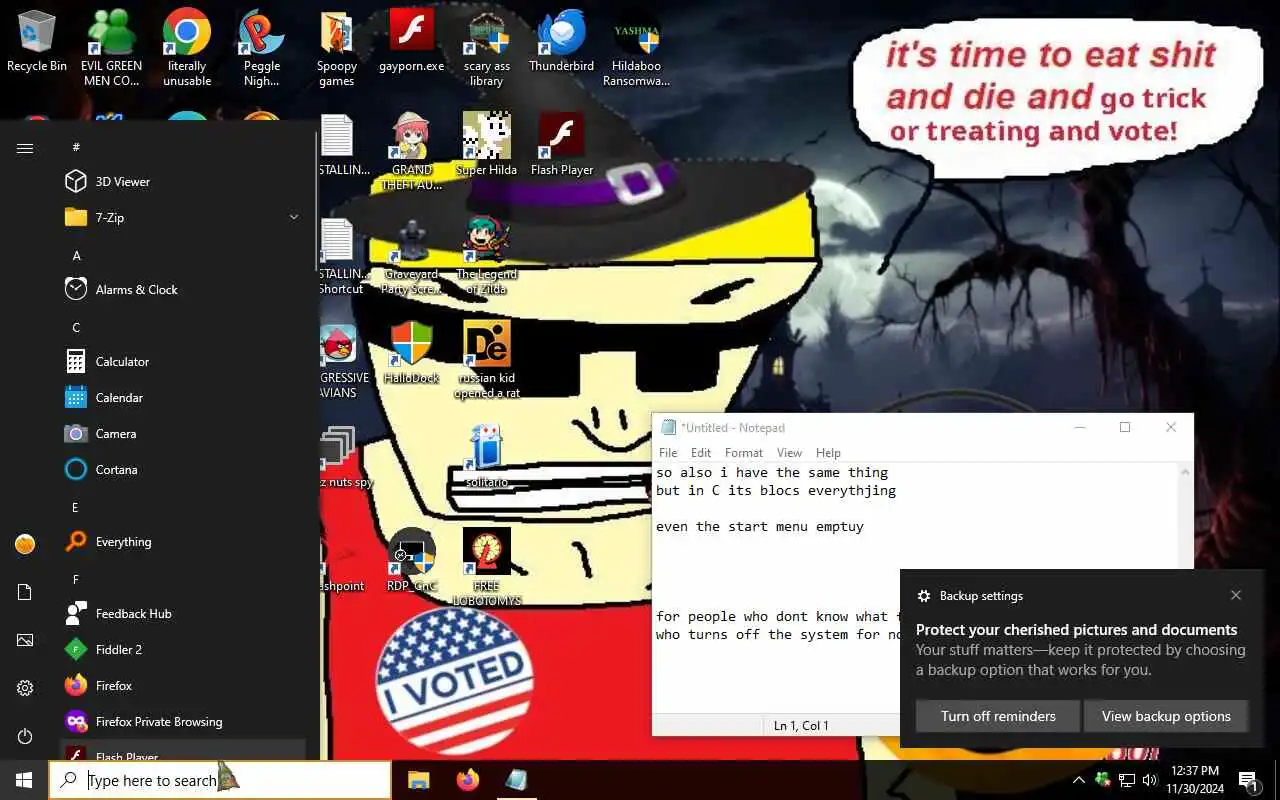Screen dimensions: 1280x800
Task: Open Calendar app in Start menu
Action: coord(183,397)
